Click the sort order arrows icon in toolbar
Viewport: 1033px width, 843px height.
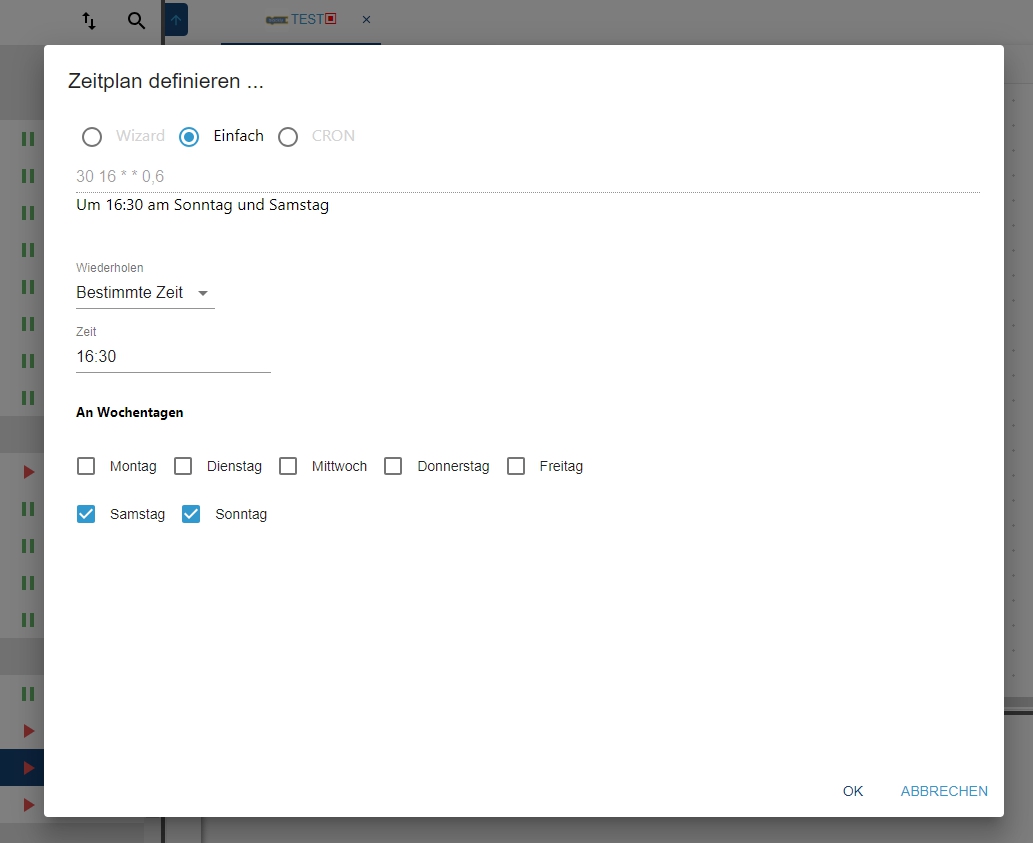89,20
